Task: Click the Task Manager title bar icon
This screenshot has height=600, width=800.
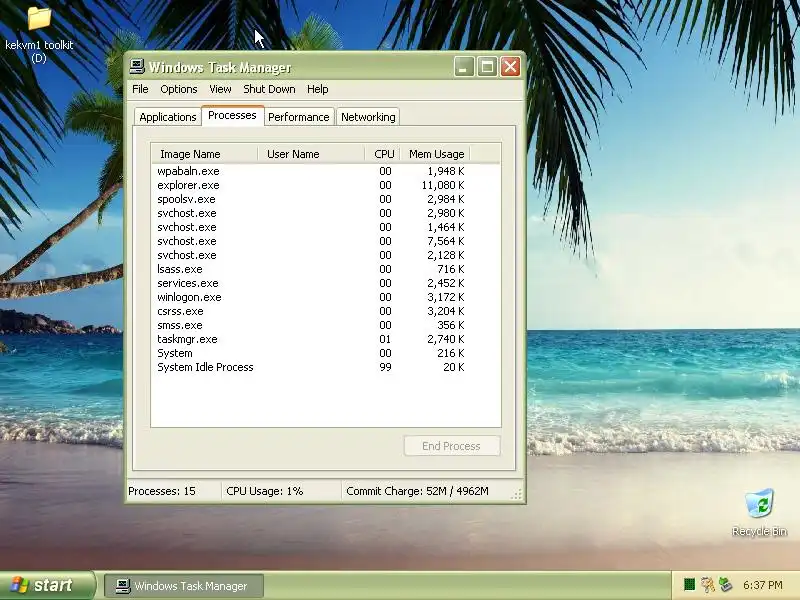Action: tap(137, 67)
